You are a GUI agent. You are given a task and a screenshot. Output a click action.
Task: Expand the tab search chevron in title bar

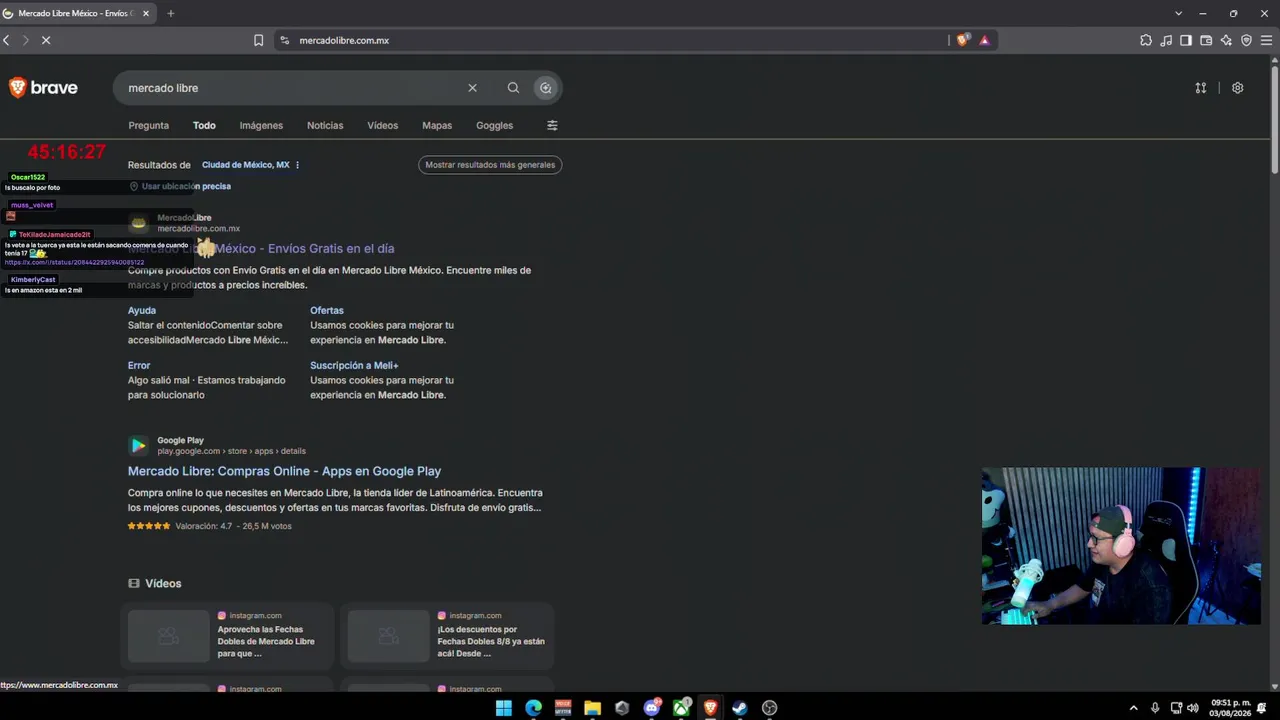[x=1178, y=13]
